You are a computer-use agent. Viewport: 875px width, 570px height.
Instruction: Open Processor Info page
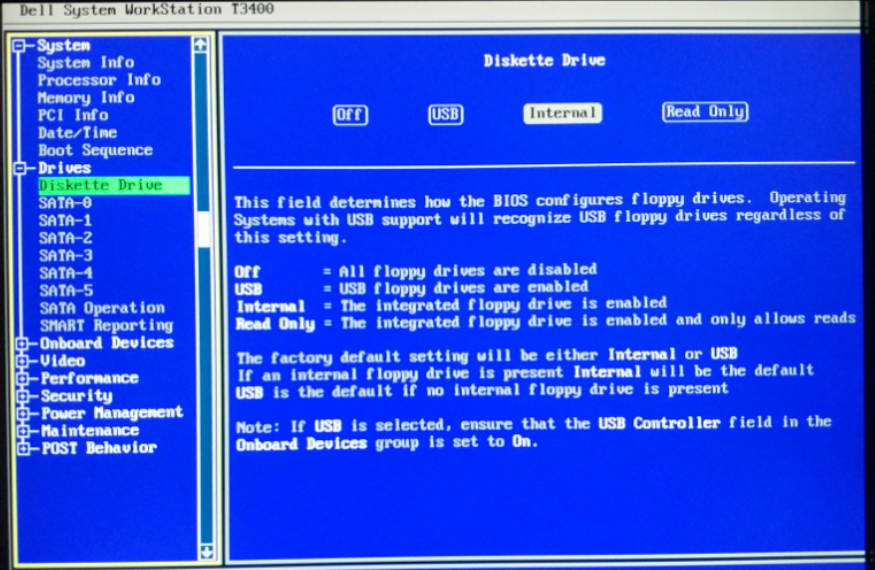(x=99, y=80)
